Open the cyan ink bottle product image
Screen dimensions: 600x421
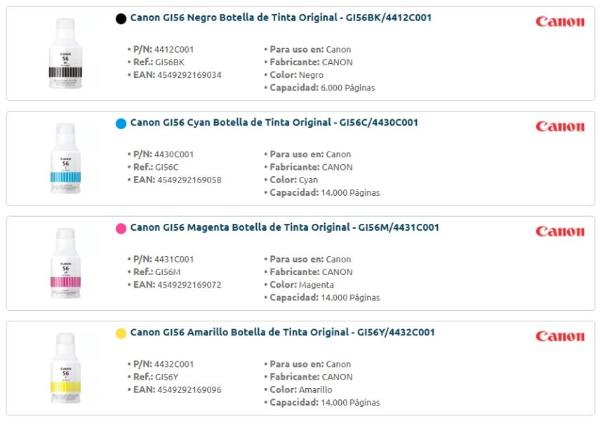coord(65,159)
